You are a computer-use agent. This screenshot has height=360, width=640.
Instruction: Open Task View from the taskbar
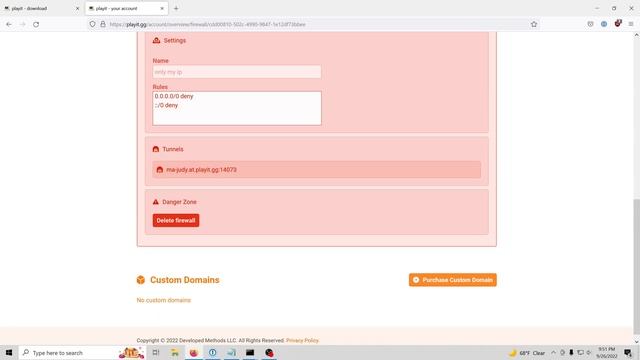(x=156, y=353)
